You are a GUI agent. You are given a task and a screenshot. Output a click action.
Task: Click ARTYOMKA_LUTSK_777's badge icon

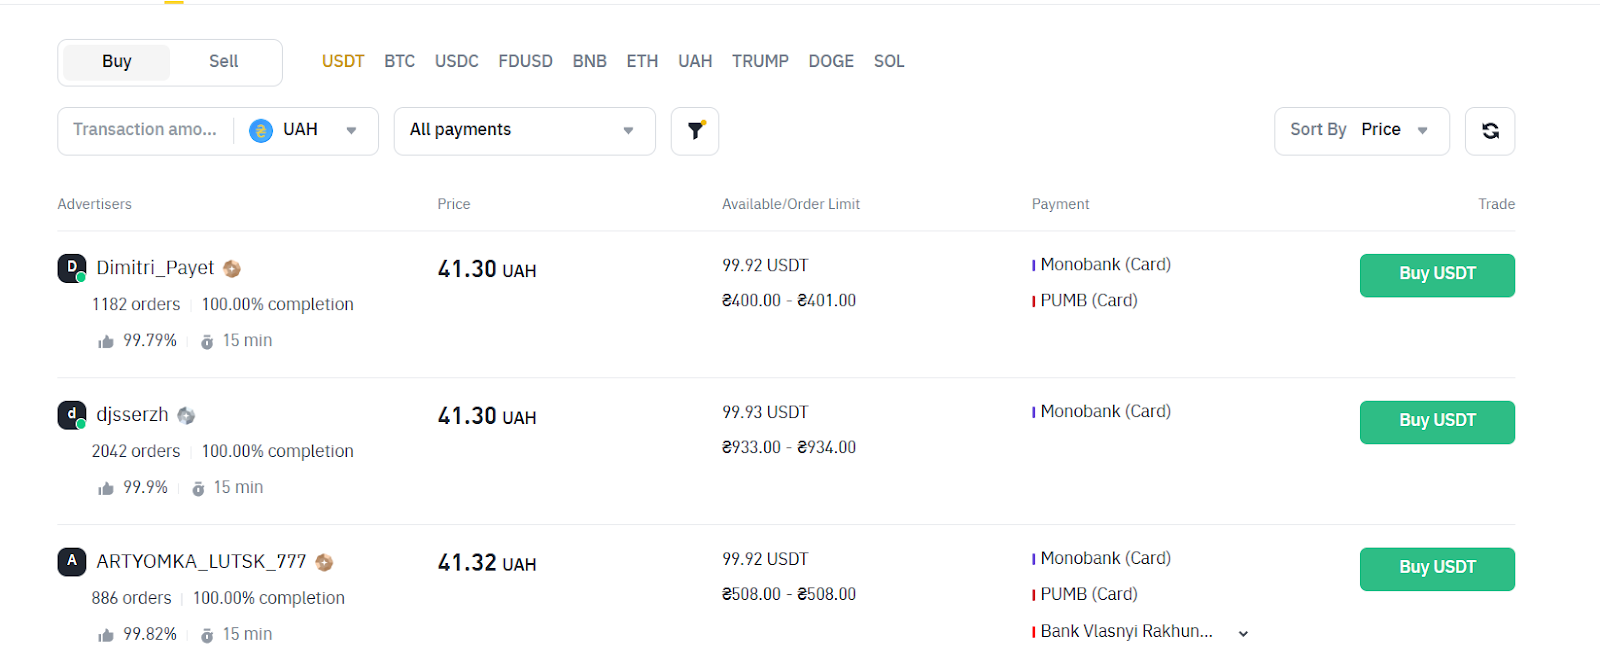point(324,563)
